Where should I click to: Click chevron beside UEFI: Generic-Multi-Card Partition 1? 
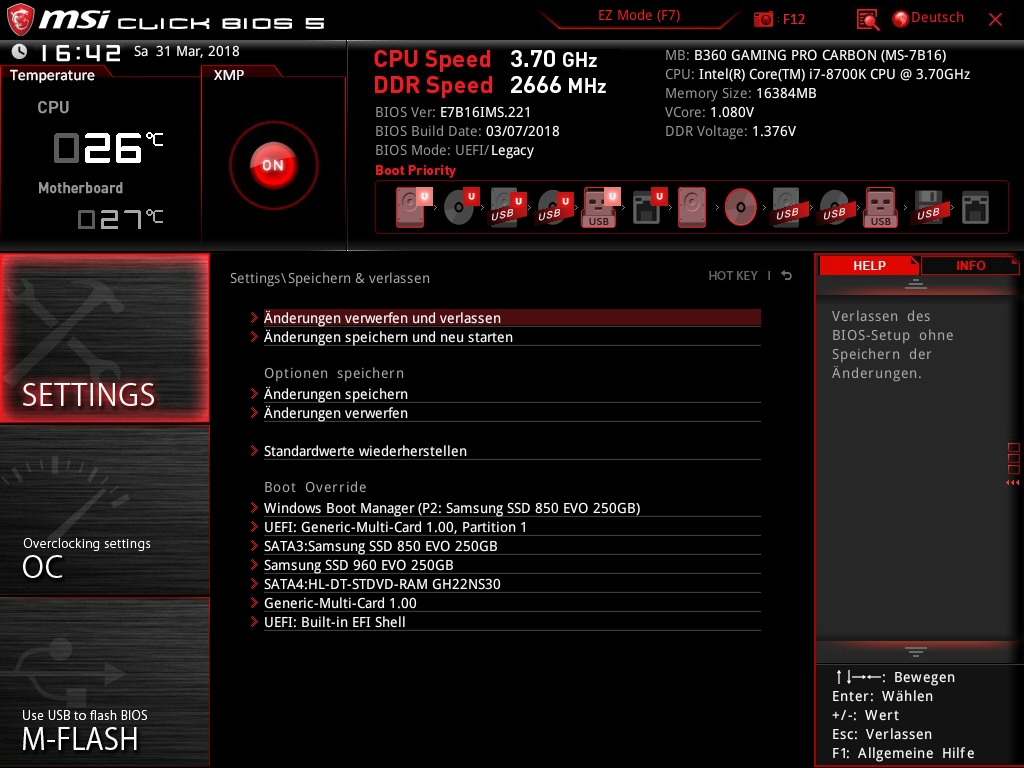(x=254, y=526)
